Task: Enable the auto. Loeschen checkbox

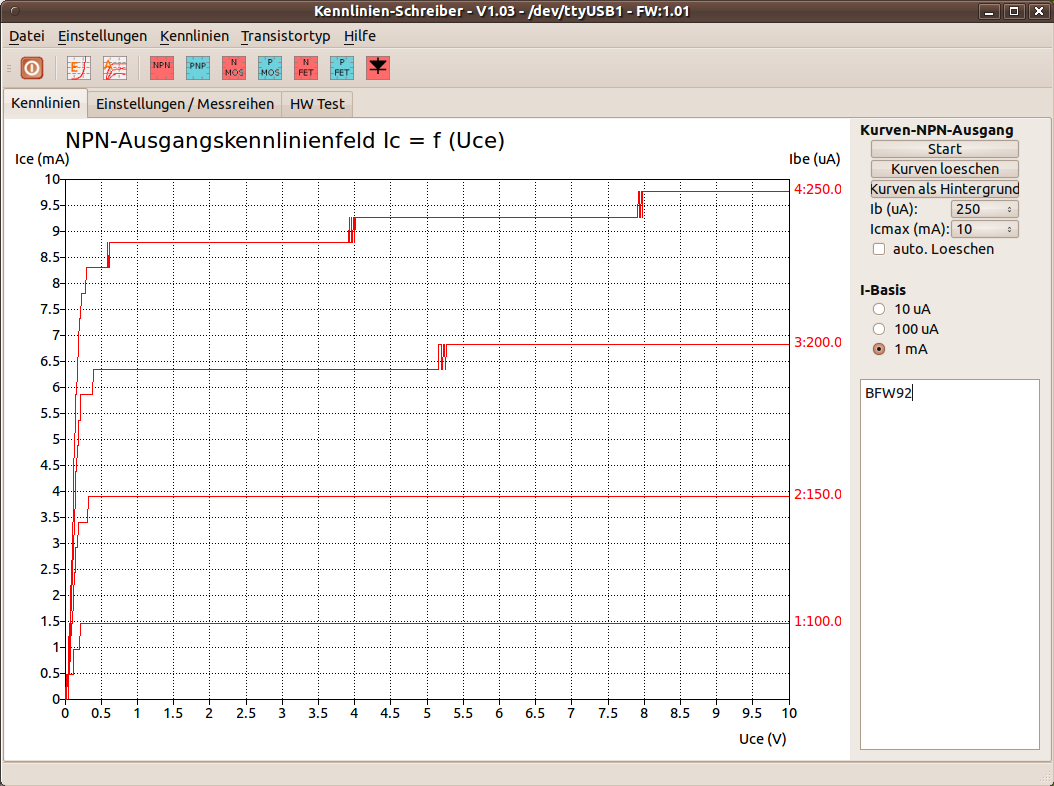Action: point(879,249)
